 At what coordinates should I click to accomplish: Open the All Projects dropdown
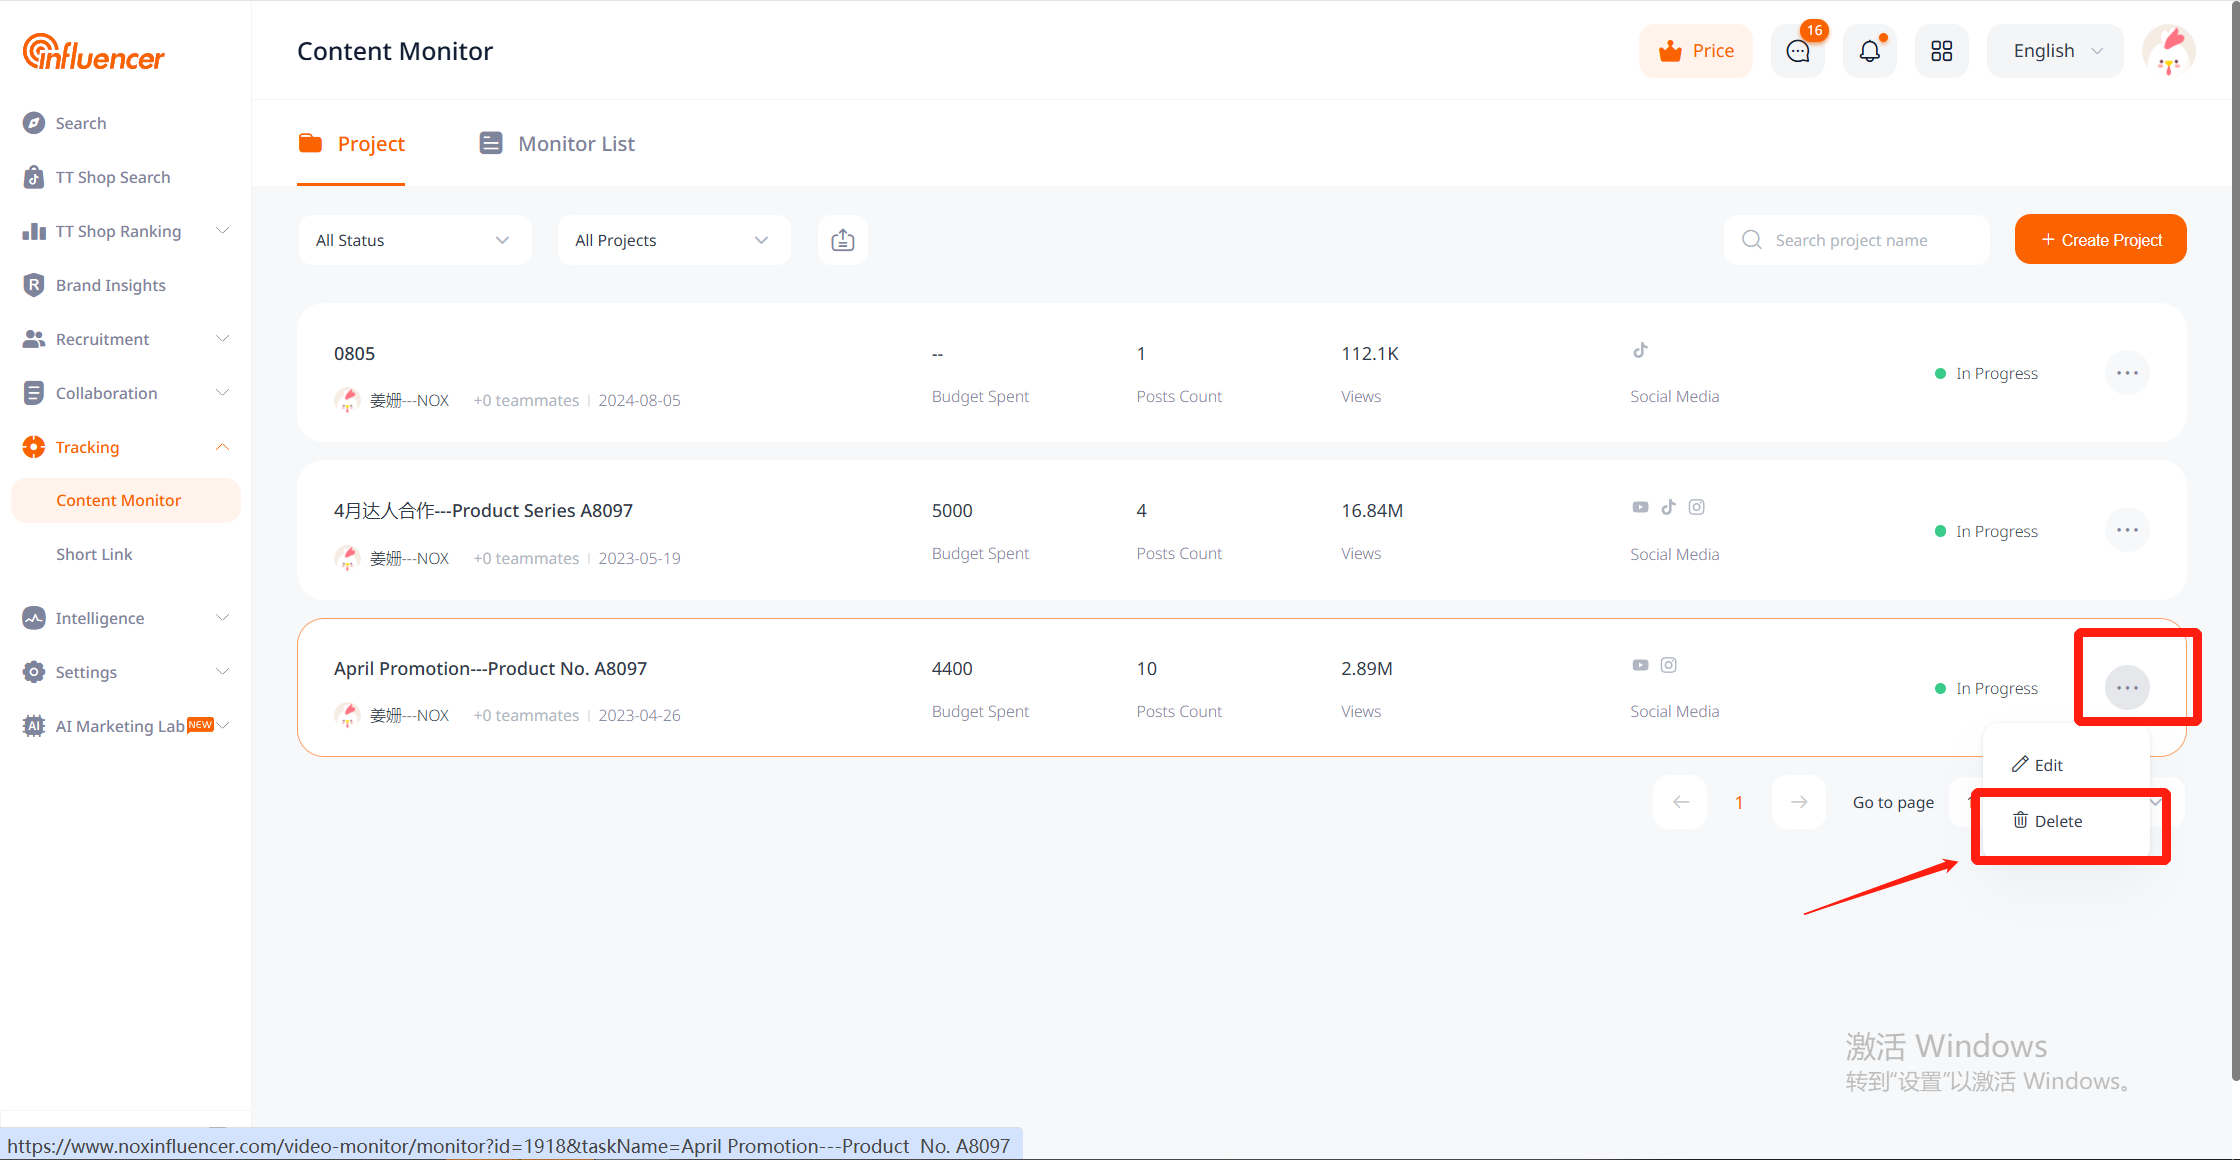coord(673,240)
